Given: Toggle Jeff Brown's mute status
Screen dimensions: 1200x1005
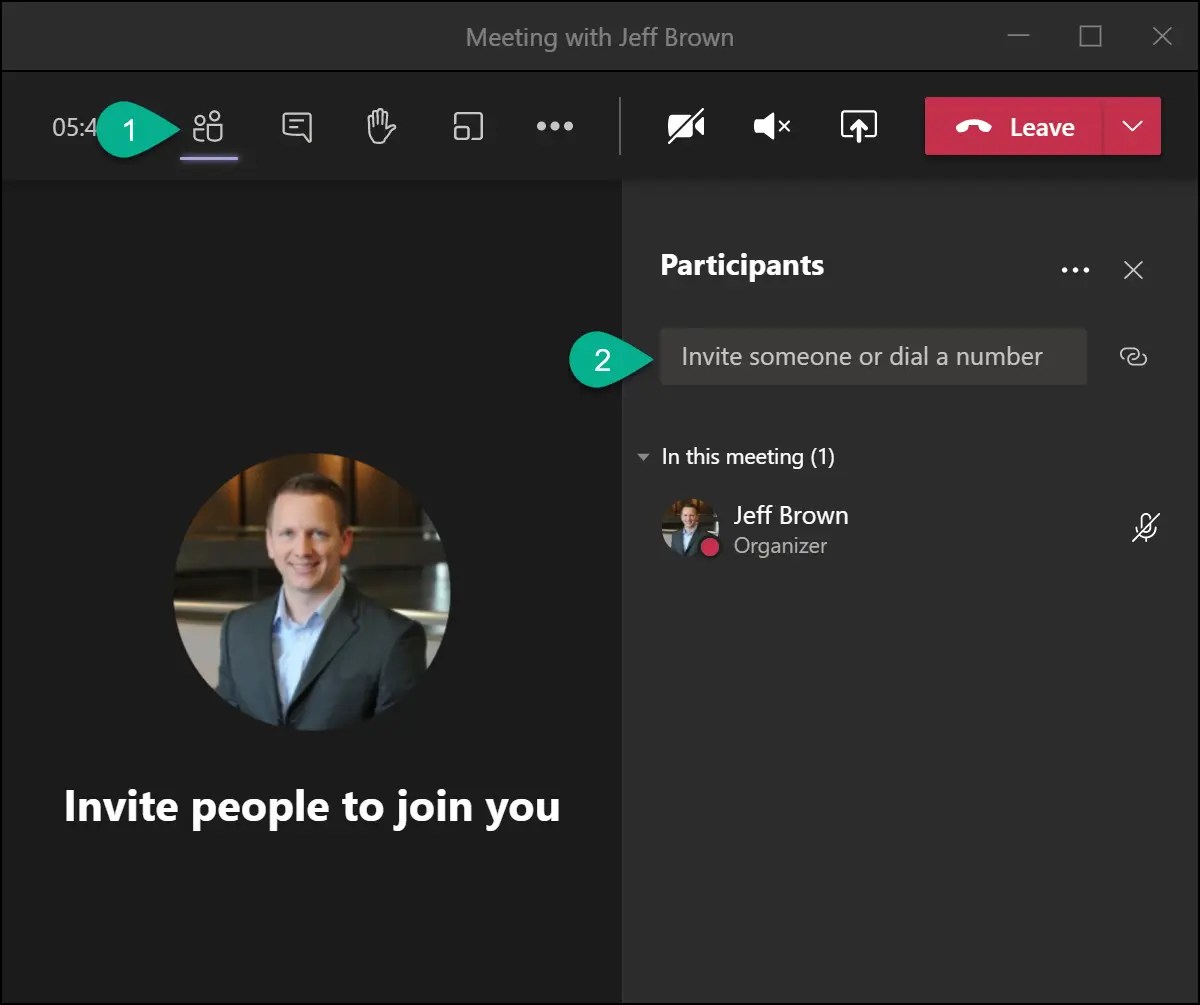Looking at the screenshot, I should point(1146,528).
